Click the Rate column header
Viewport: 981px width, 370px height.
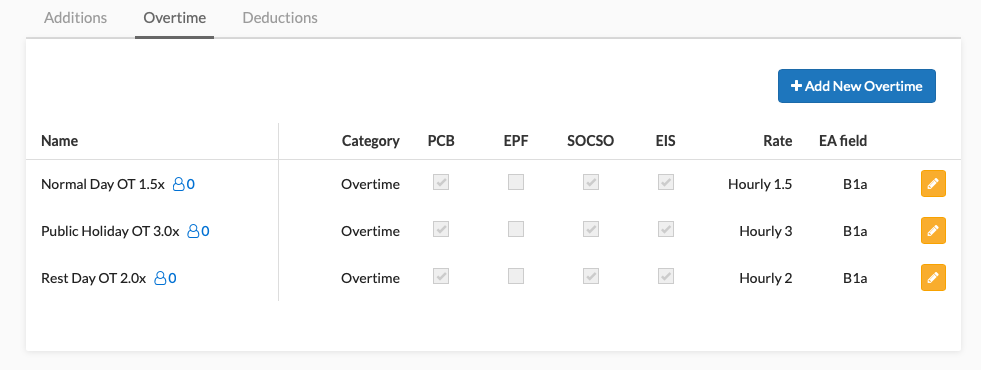click(x=778, y=141)
